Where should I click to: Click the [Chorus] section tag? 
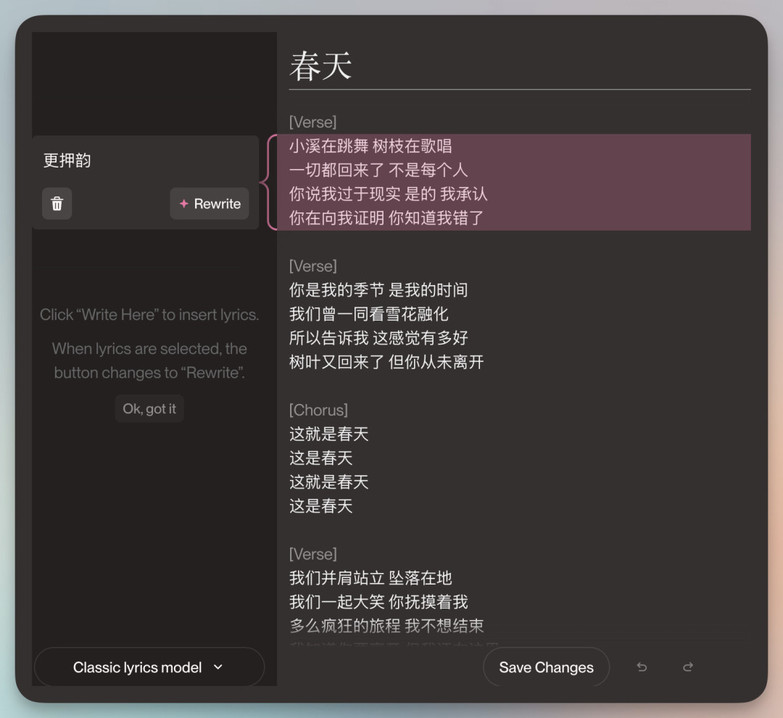318,410
